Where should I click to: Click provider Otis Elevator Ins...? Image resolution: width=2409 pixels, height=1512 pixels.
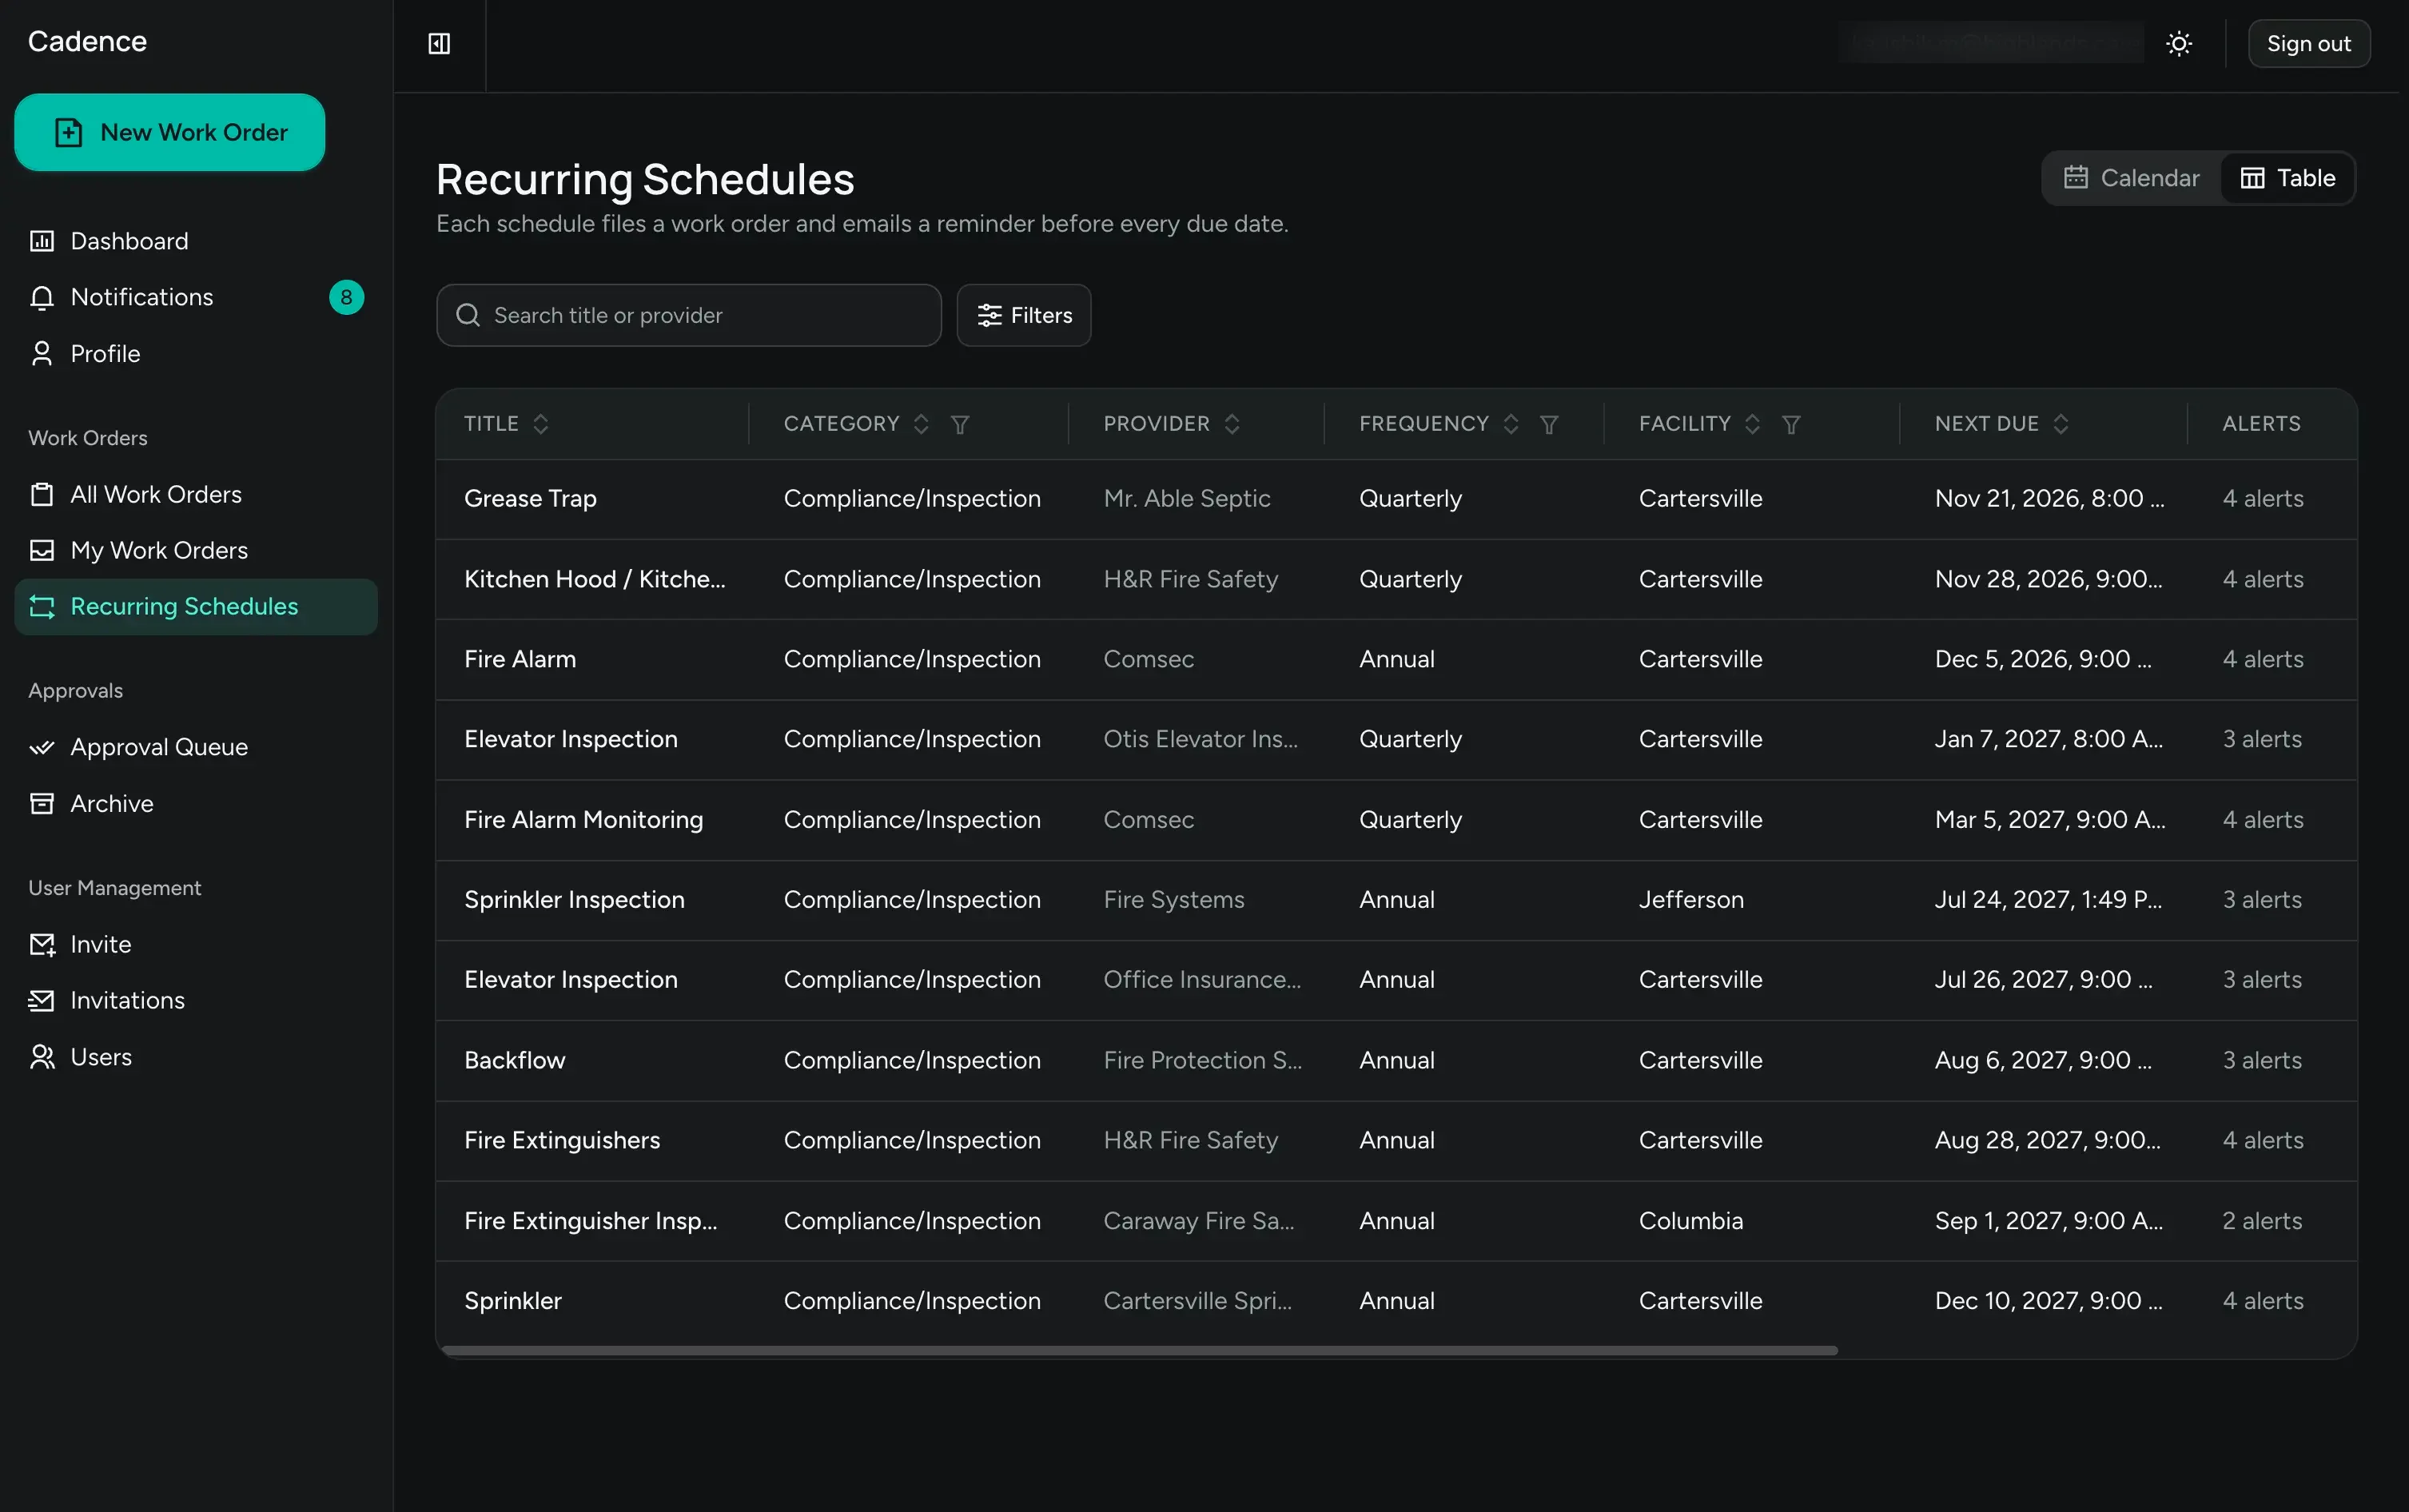(1201, 739)
